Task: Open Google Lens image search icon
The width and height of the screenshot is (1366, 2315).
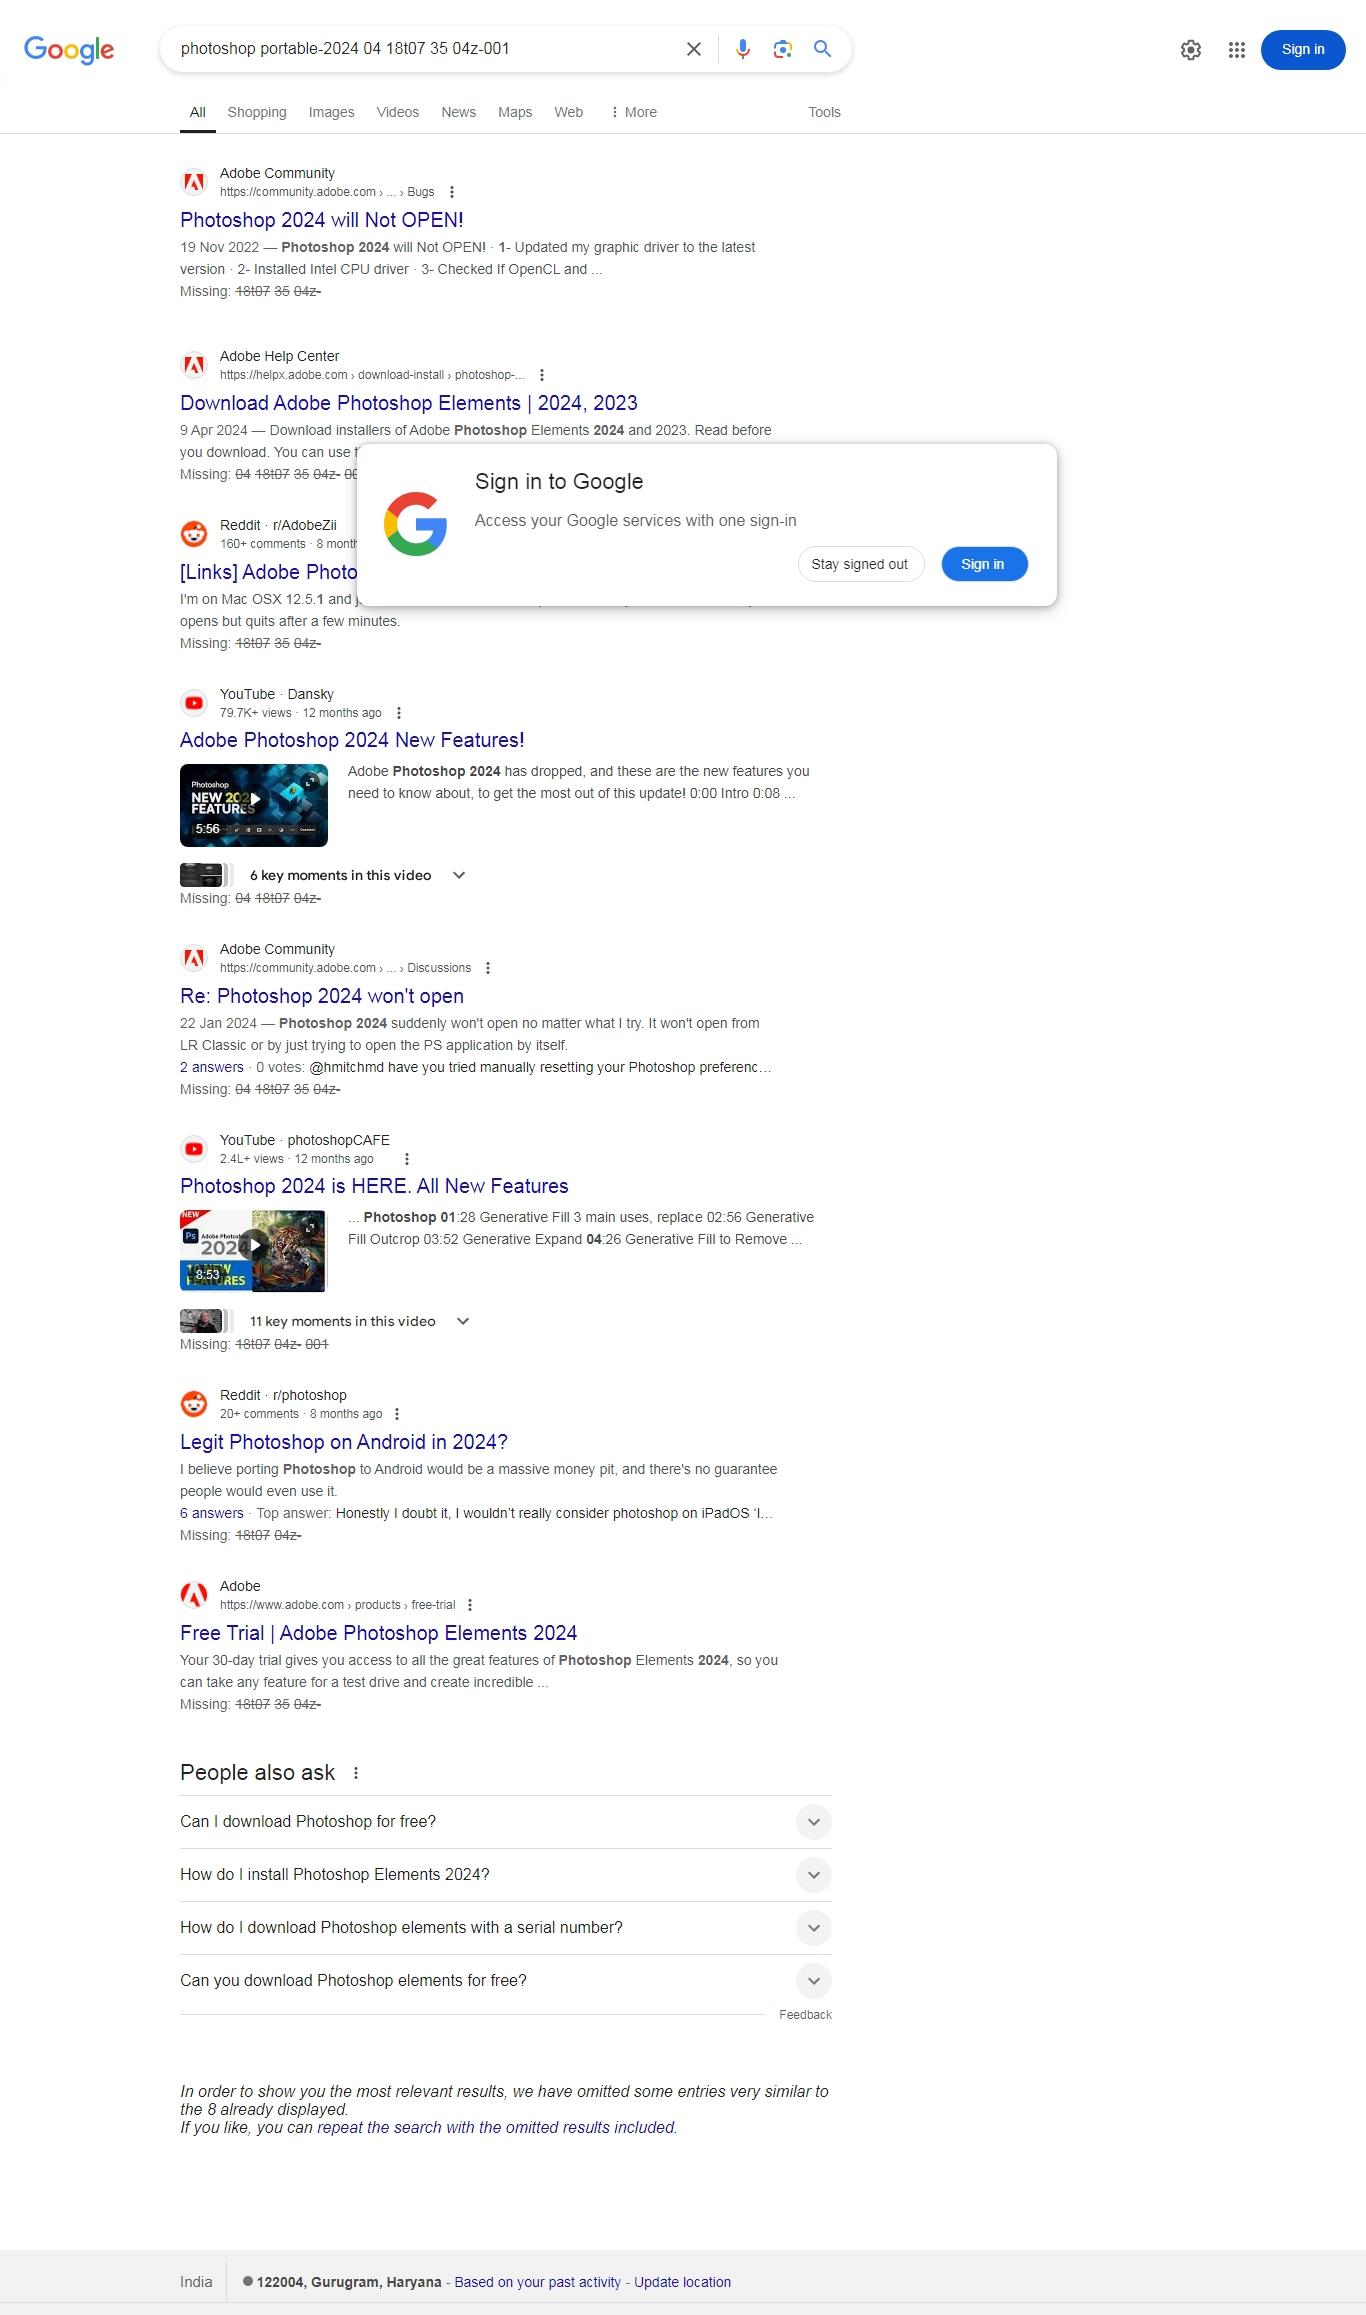Action: [x=783, y=49]
